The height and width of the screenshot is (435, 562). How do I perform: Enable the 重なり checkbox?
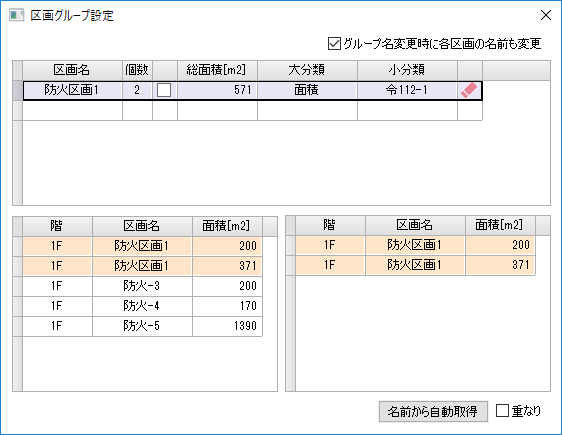tap(502, 411)
